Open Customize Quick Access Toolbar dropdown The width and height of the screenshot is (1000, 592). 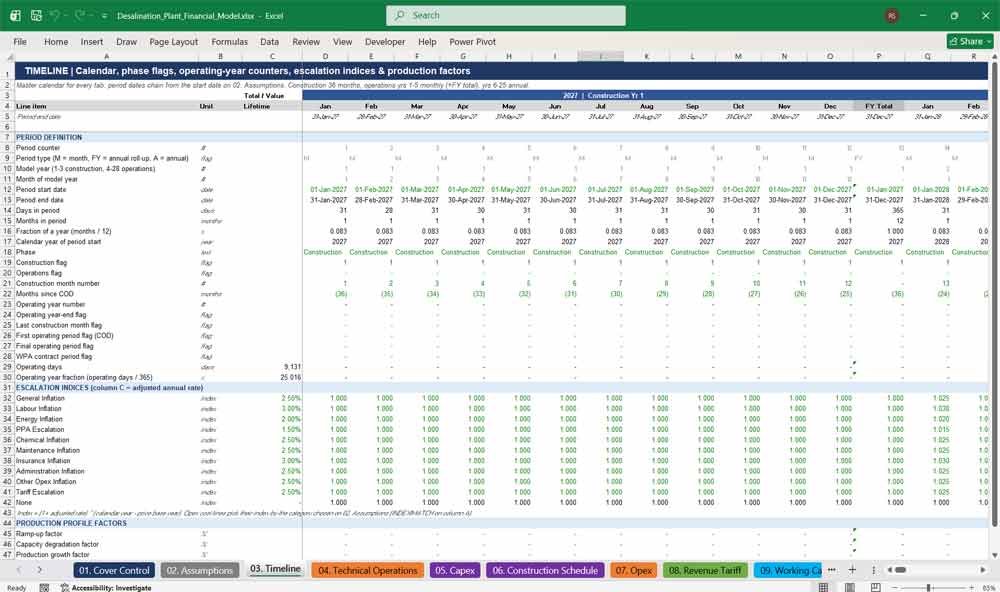point(104,15)
